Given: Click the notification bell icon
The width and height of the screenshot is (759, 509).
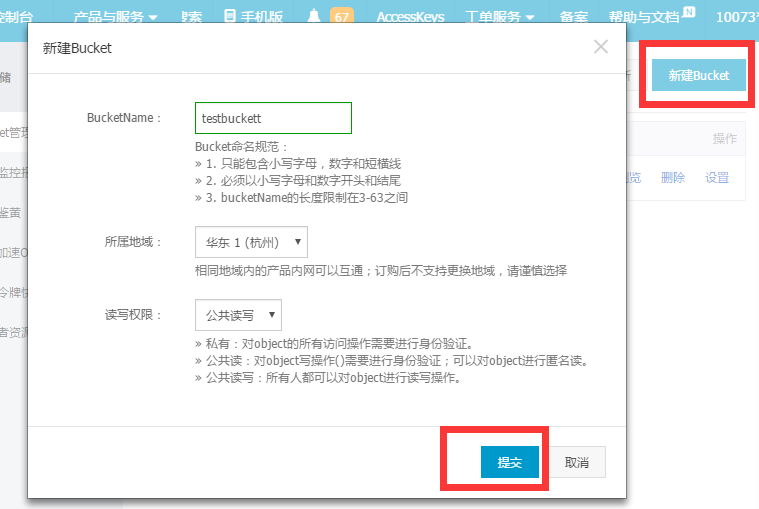Looking at the screenshot, I should [315, 17].
